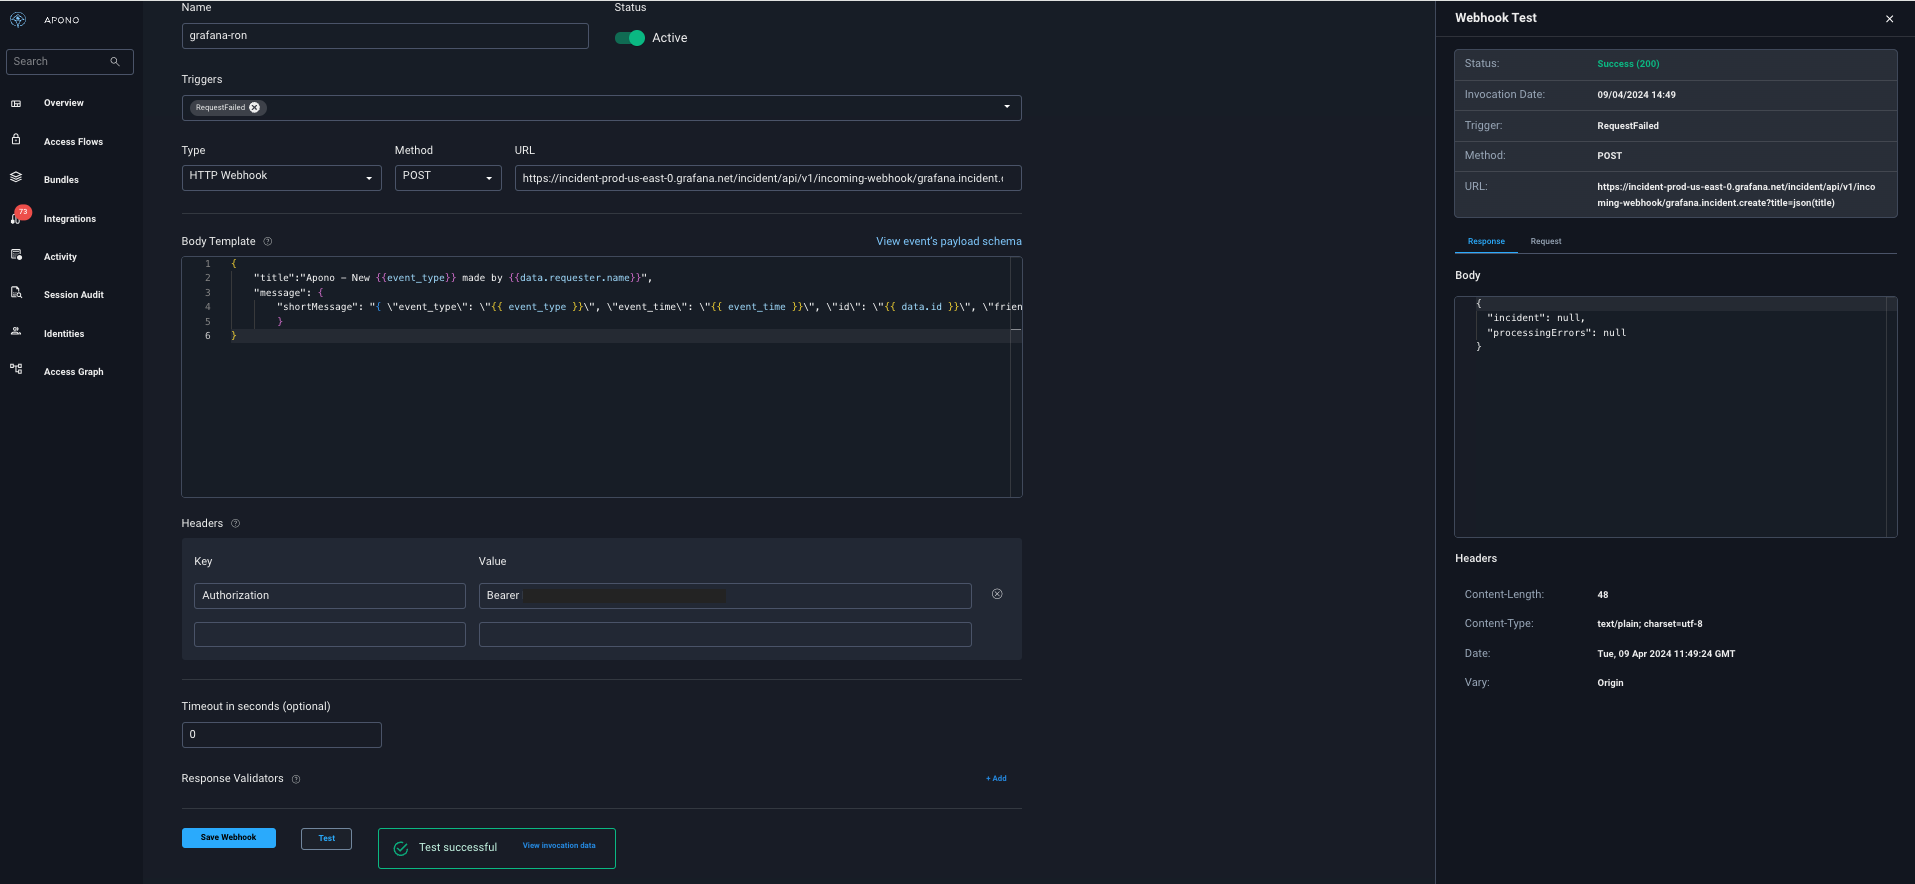The image size is (1915, 884).
Task: Click the Response Validators info icon
Action: click(x=296, y=779)
